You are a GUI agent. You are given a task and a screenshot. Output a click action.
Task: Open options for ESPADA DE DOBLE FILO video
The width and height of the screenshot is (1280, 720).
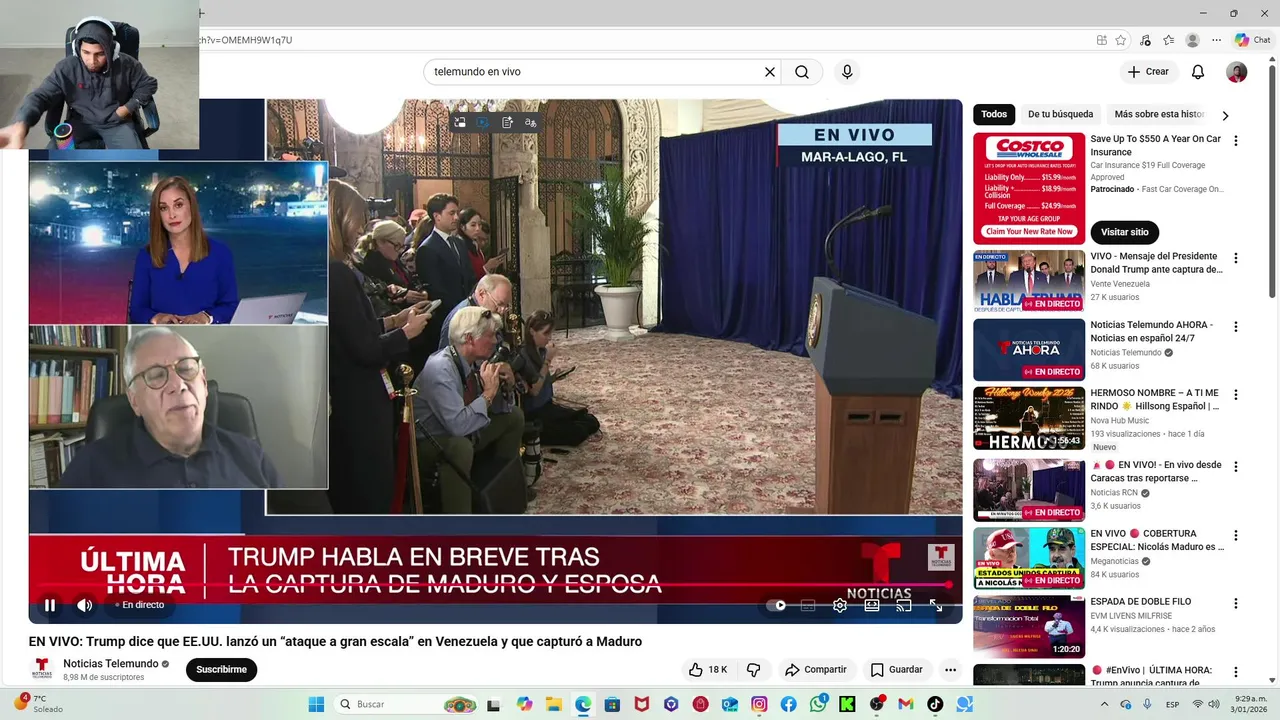point(1236,603)
